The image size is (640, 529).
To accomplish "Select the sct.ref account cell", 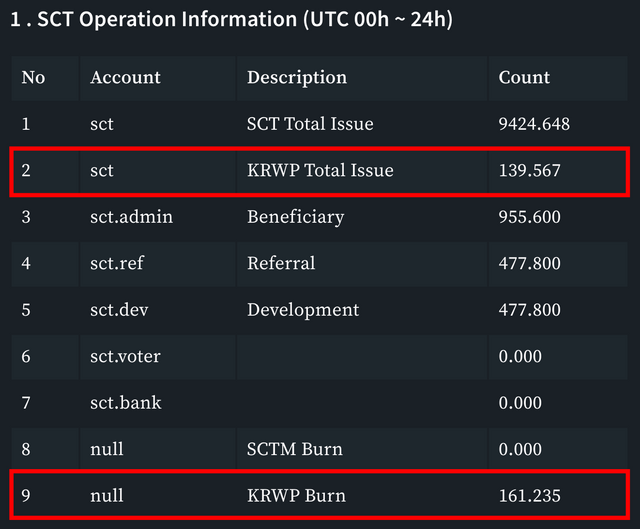I will coord(117,263).
